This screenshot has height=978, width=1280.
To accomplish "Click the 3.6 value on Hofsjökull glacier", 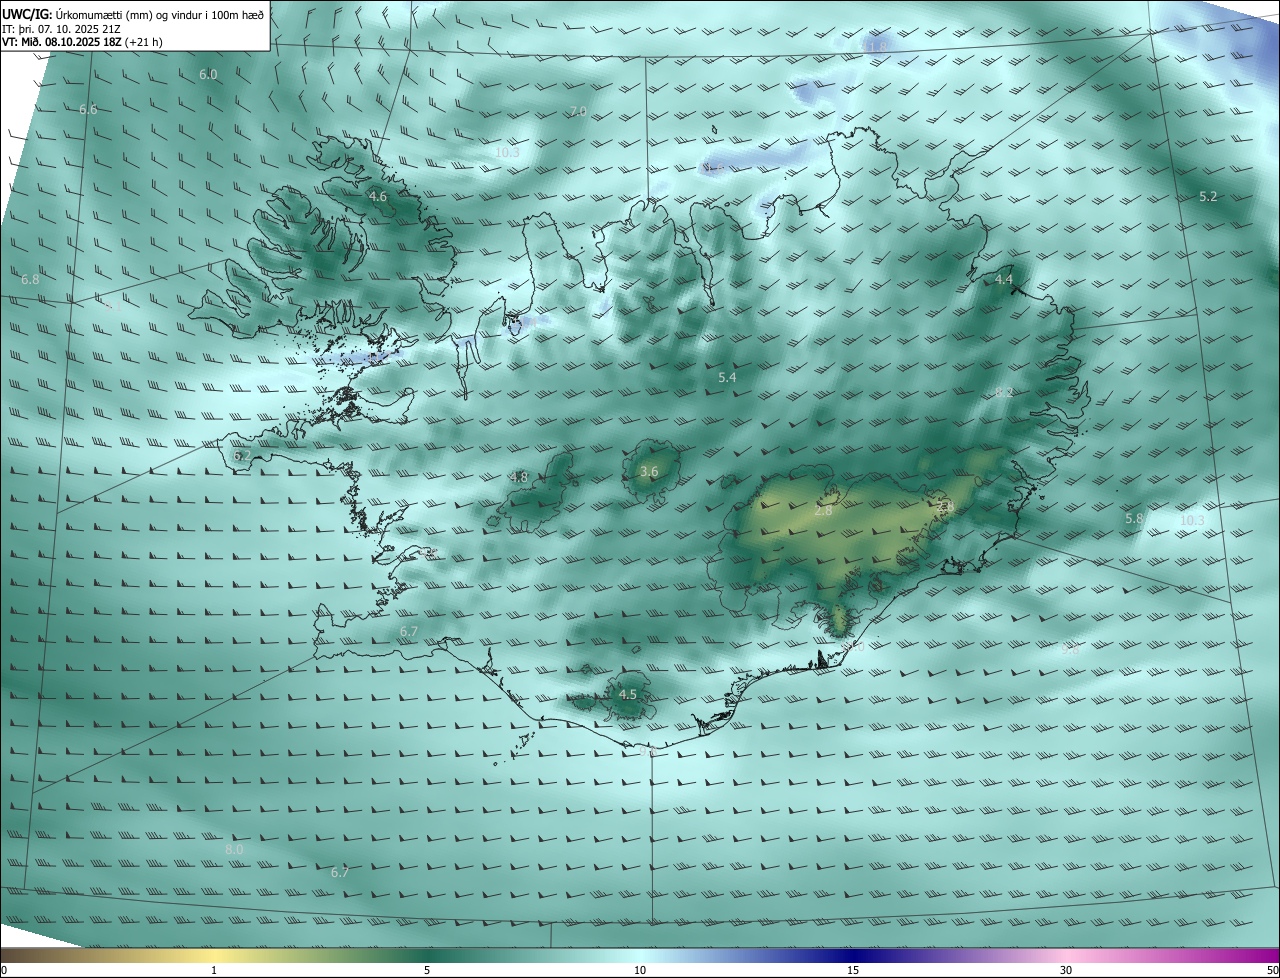I will pyautogui.click(x=649, y=472).
